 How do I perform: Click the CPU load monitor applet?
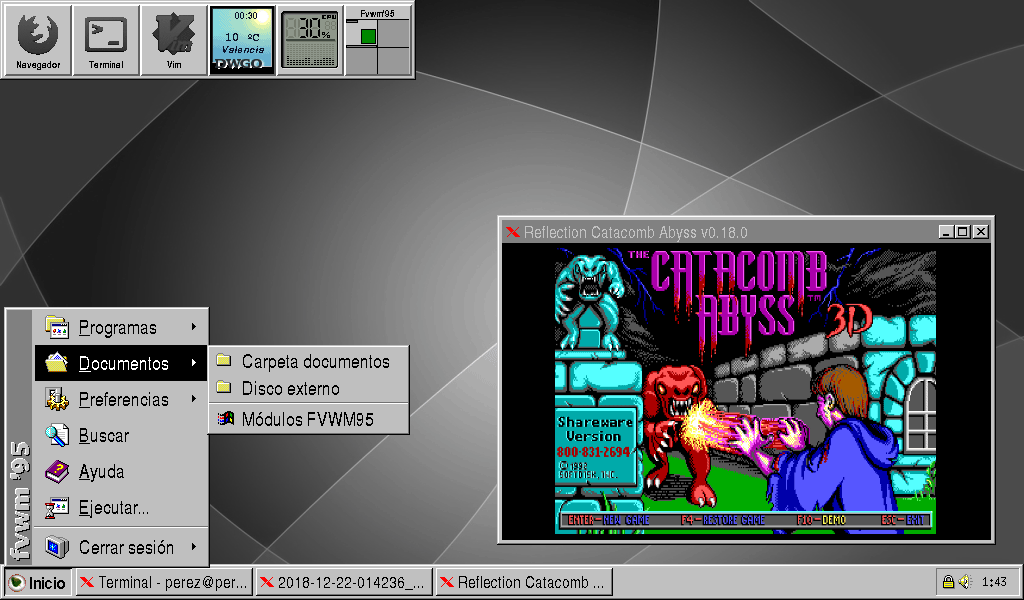click(x=310, y=40)
